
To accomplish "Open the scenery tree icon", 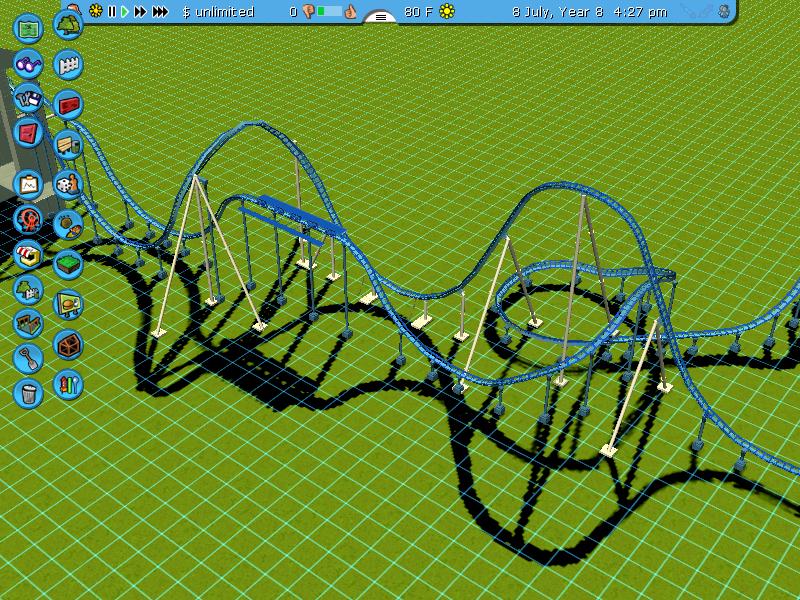I will [68, 24].
